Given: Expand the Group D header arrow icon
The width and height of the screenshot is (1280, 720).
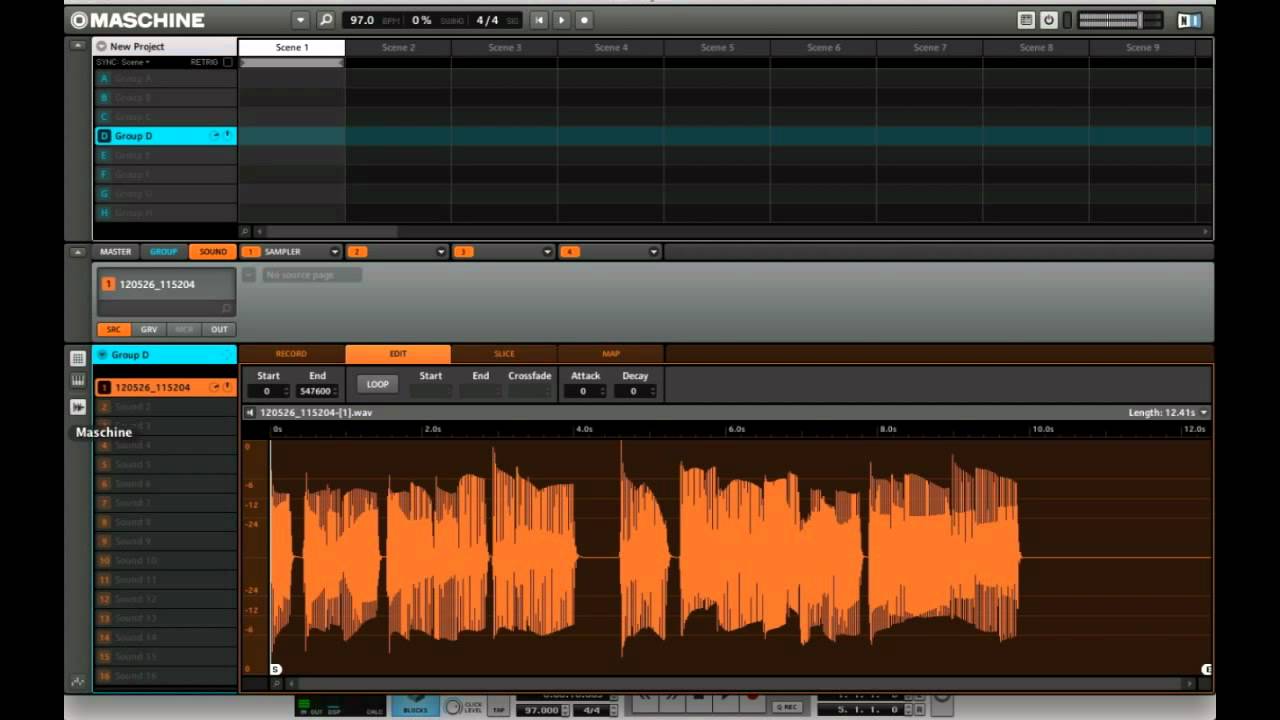Looking at the screenshot, I should point(102,355).
